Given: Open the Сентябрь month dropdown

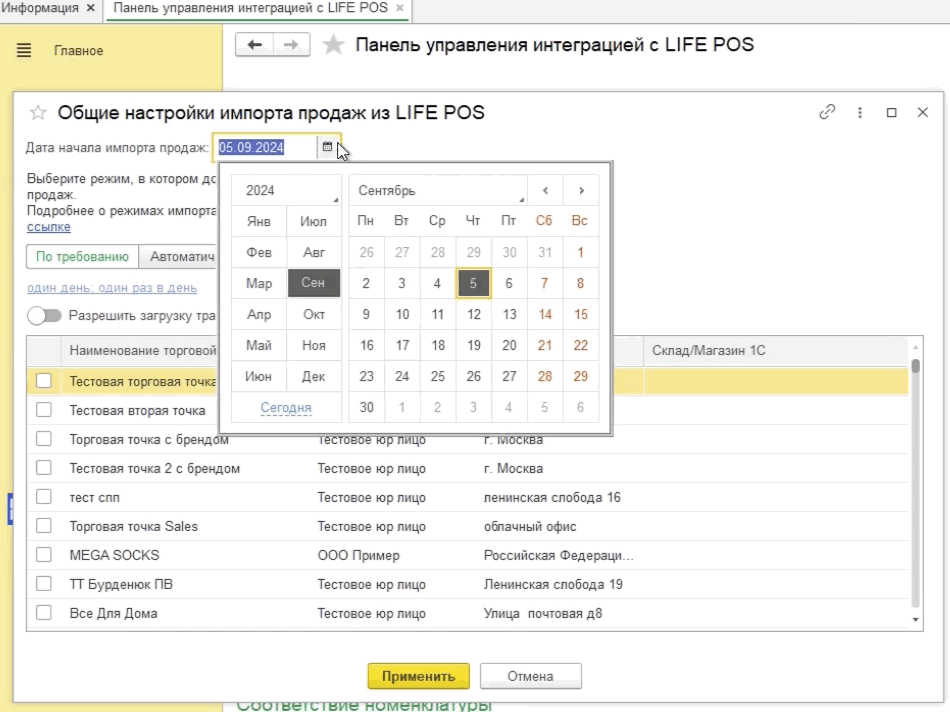Looking at the screenshot, I should click(x=438, y=190).
